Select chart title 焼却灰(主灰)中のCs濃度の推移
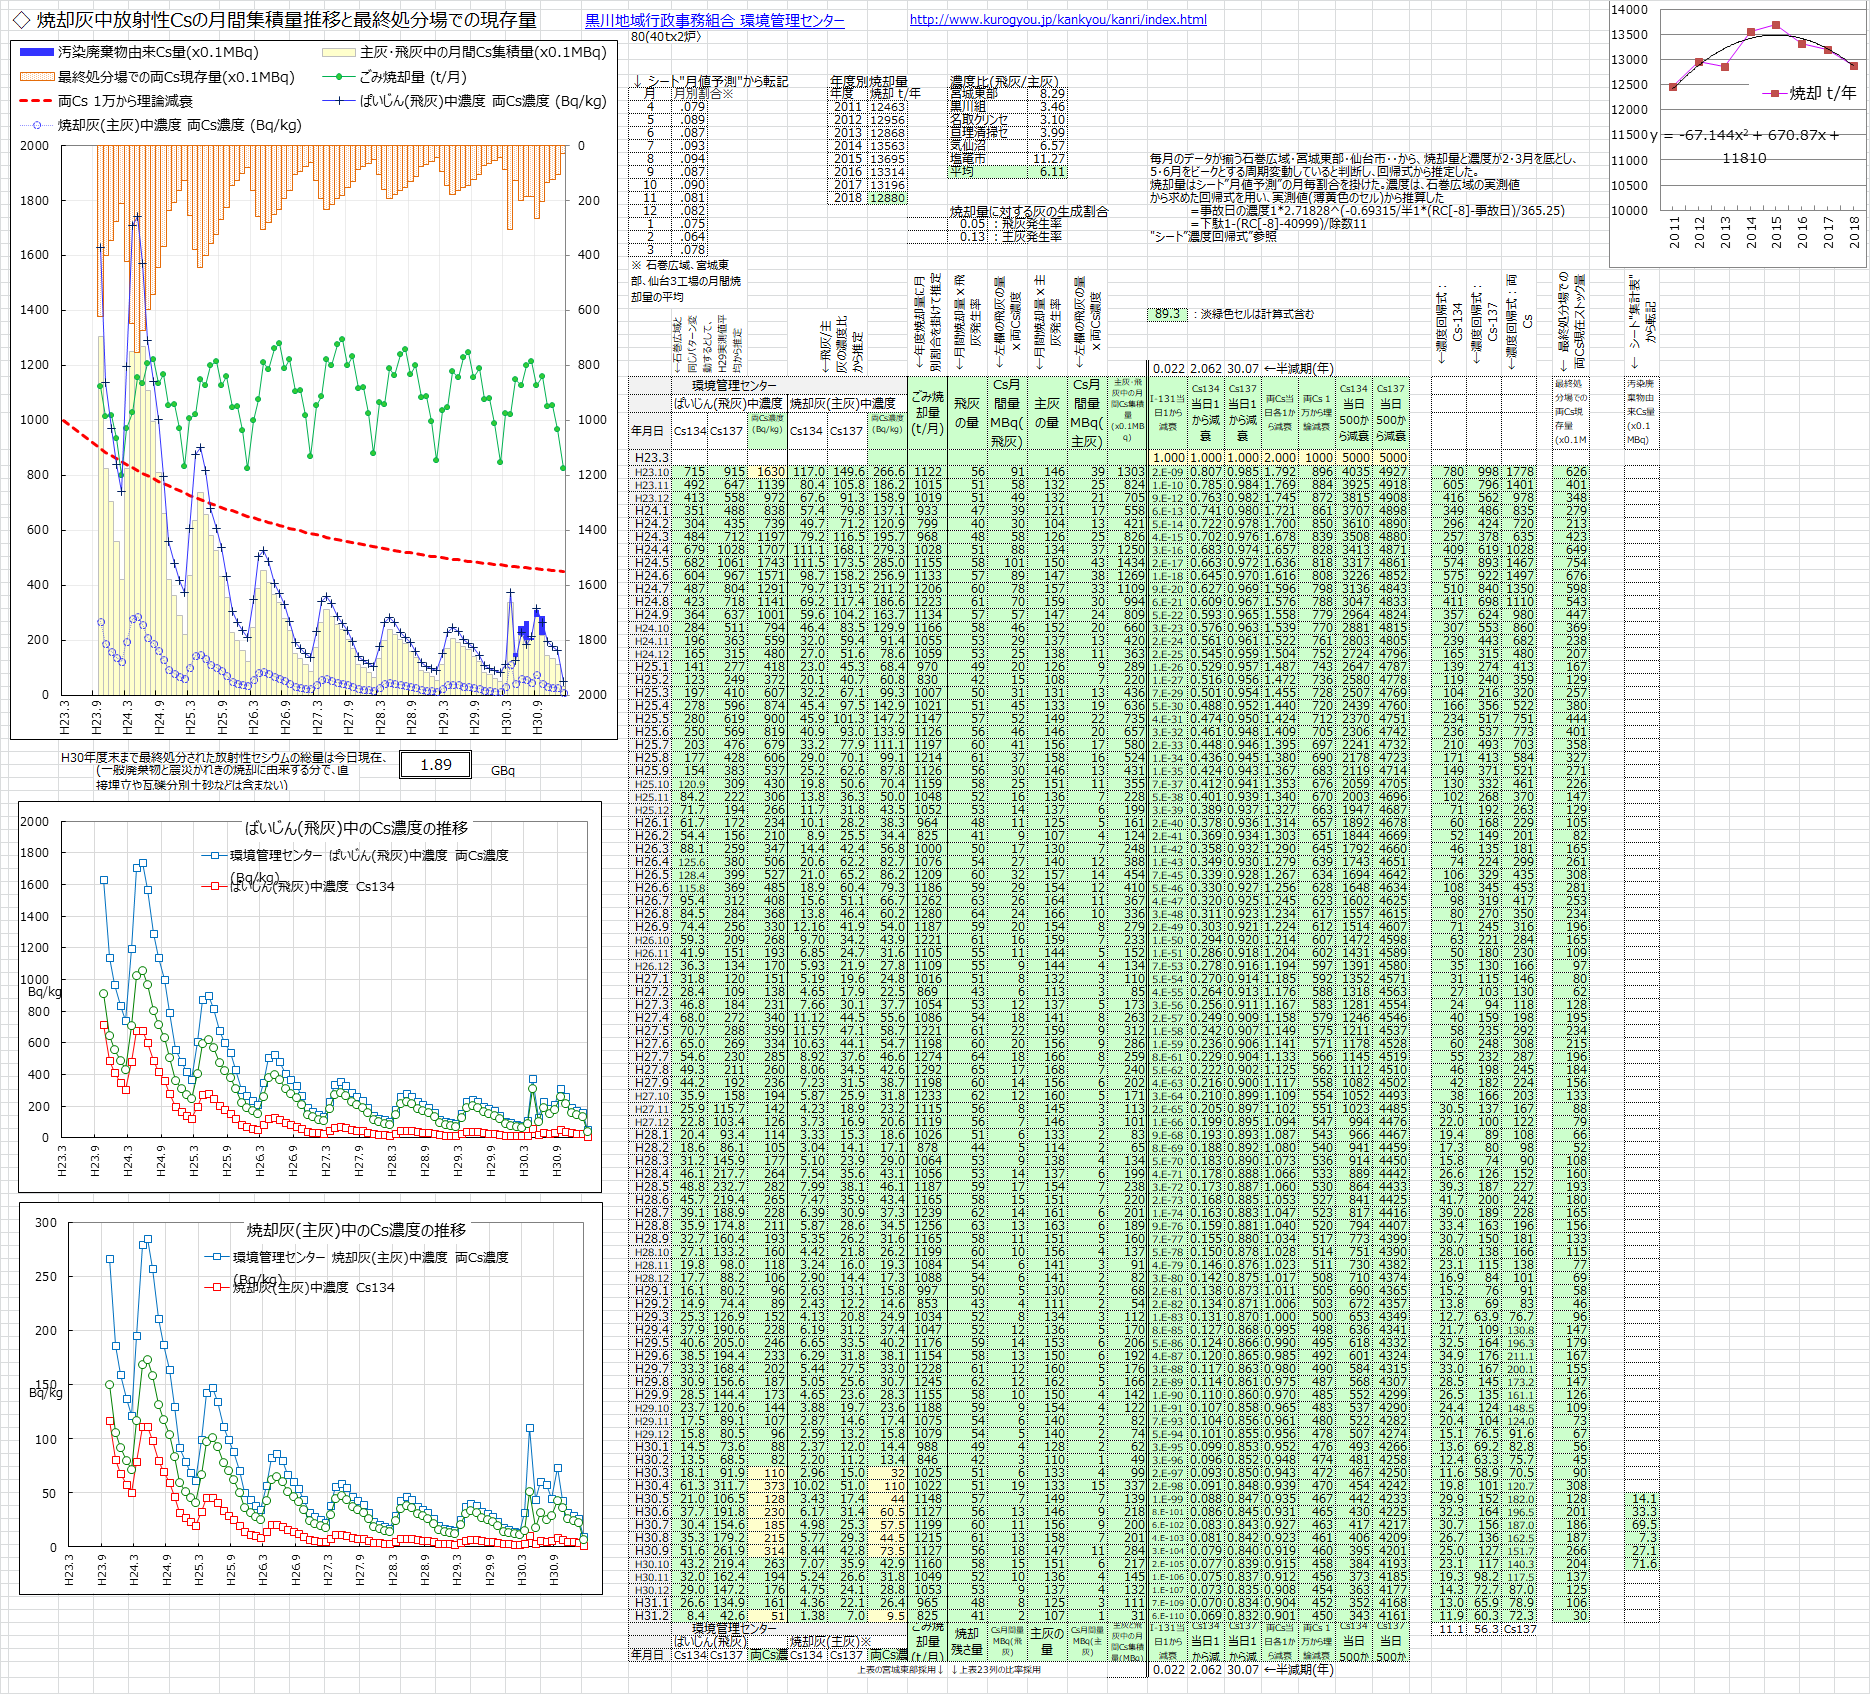This screenshot has height=1694, width=1870. (x=356, y=1230)
